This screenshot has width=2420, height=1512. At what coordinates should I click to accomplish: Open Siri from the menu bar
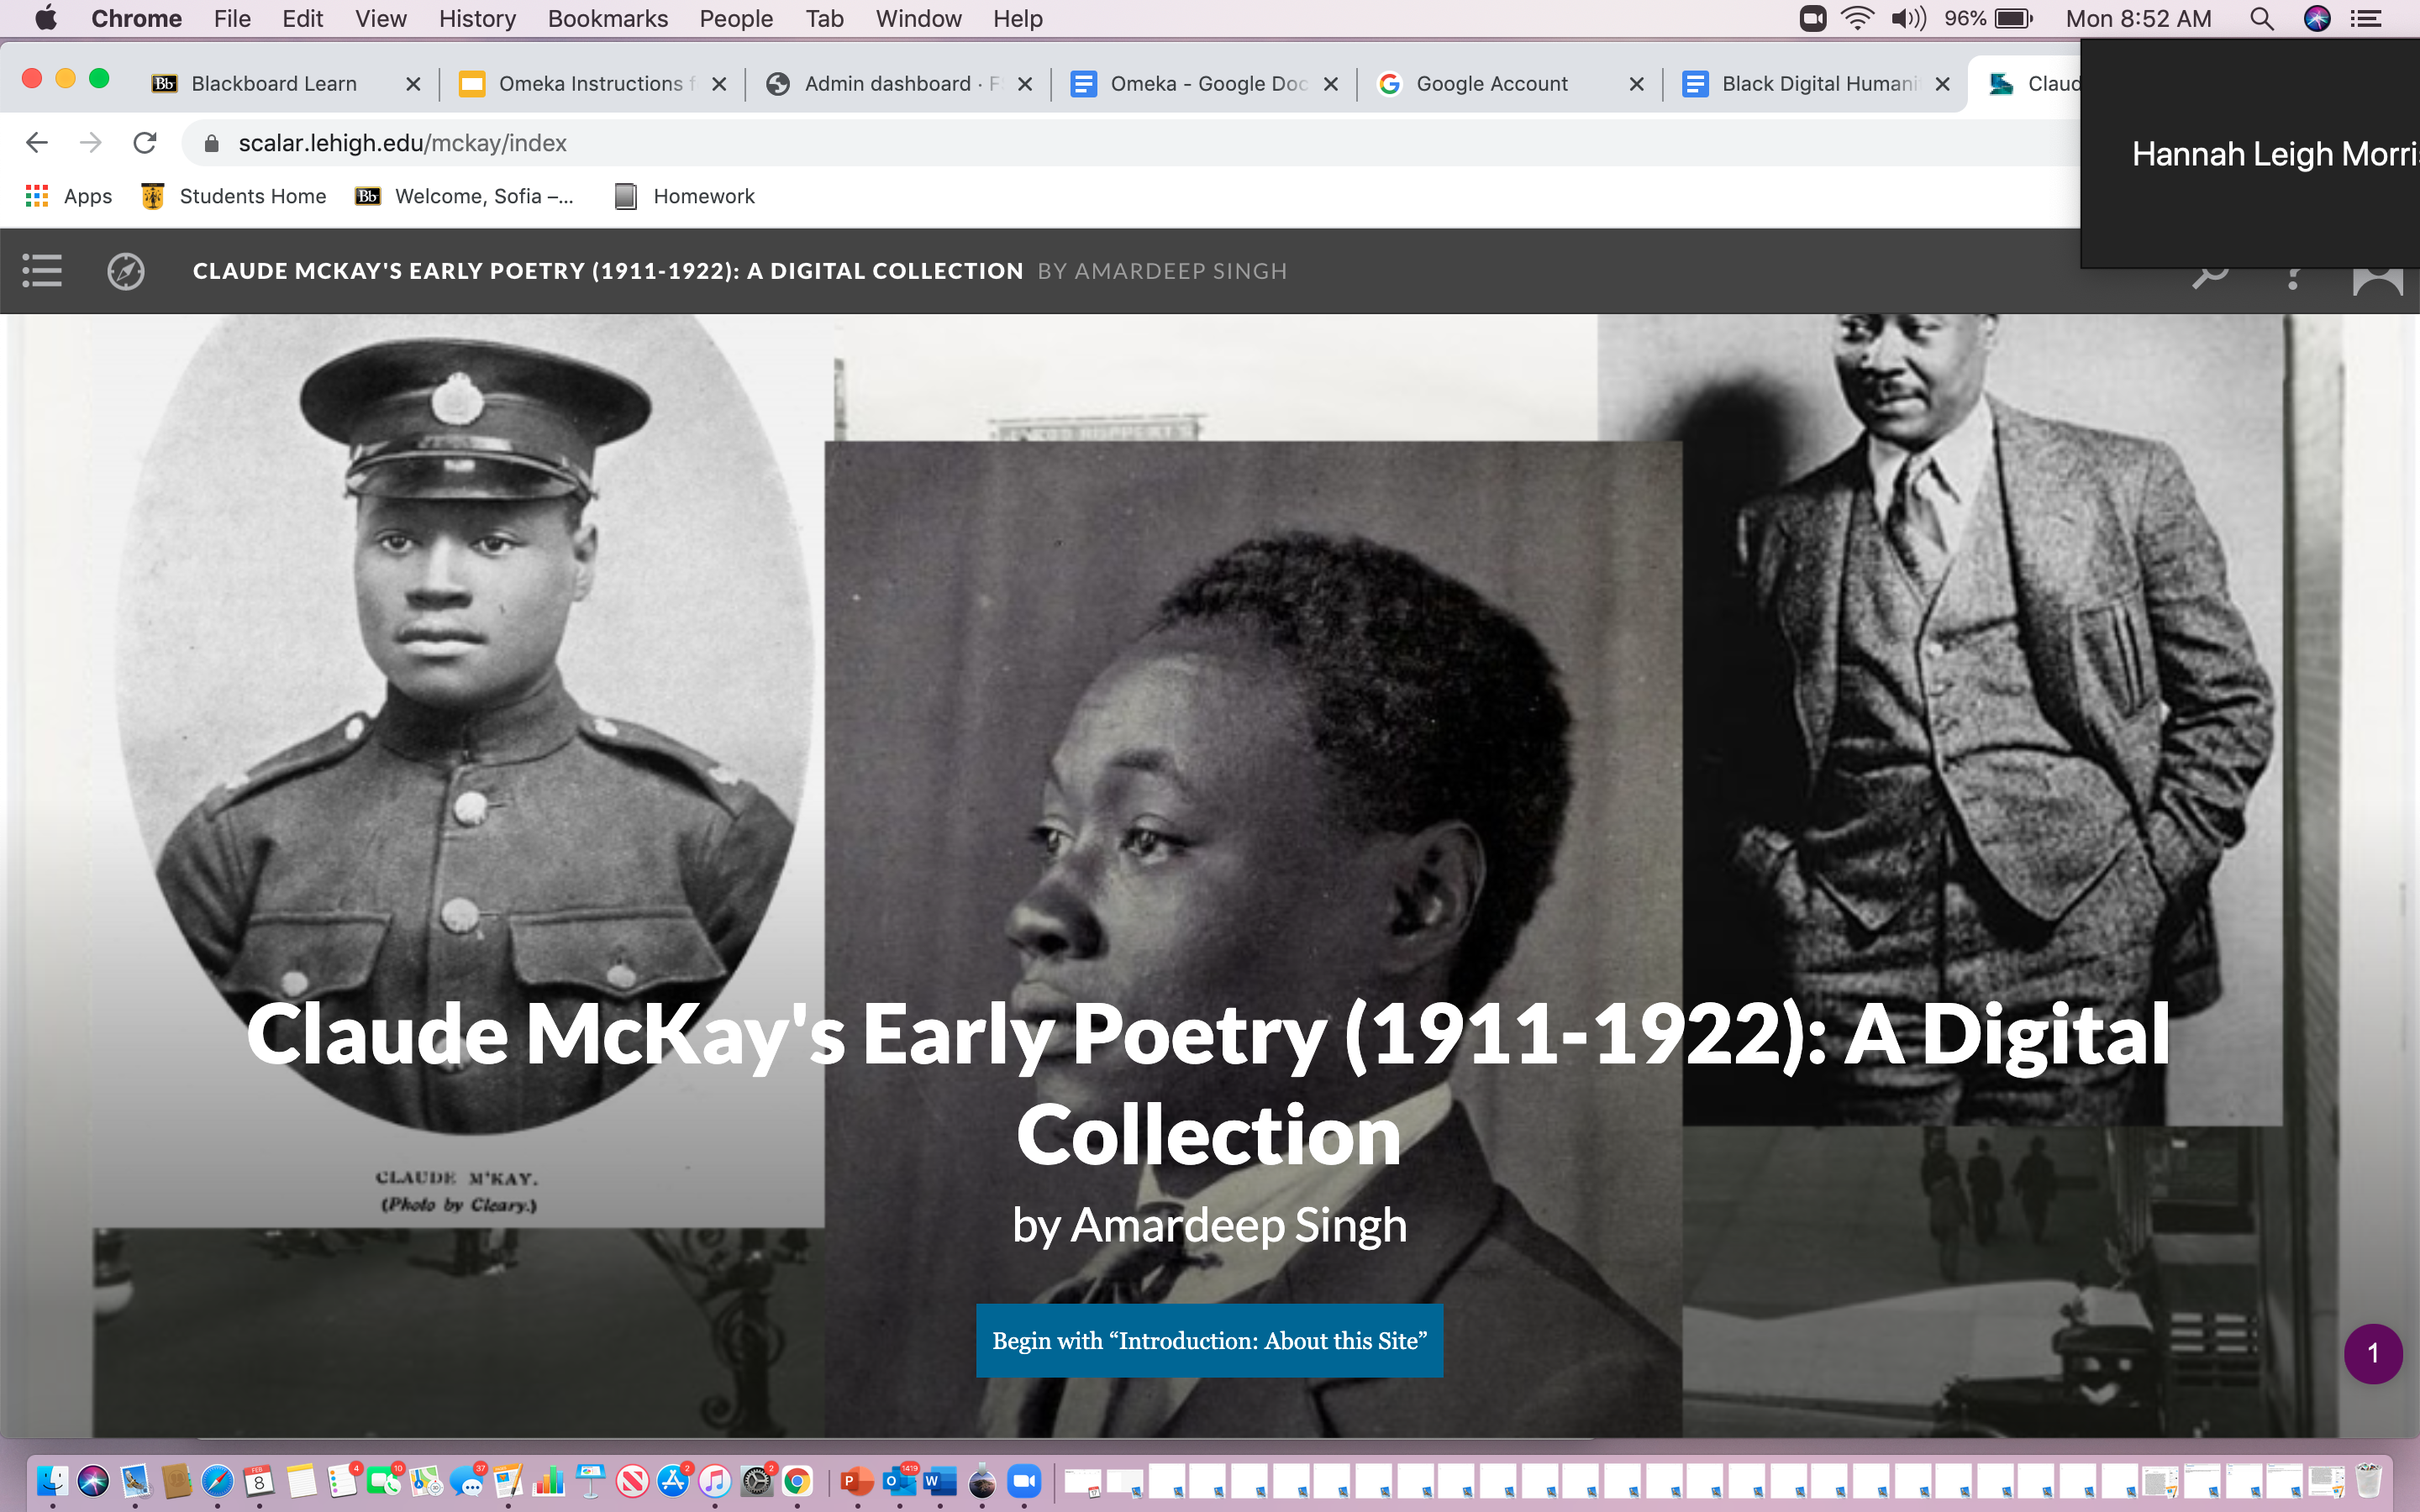(x=2317, y=18)
